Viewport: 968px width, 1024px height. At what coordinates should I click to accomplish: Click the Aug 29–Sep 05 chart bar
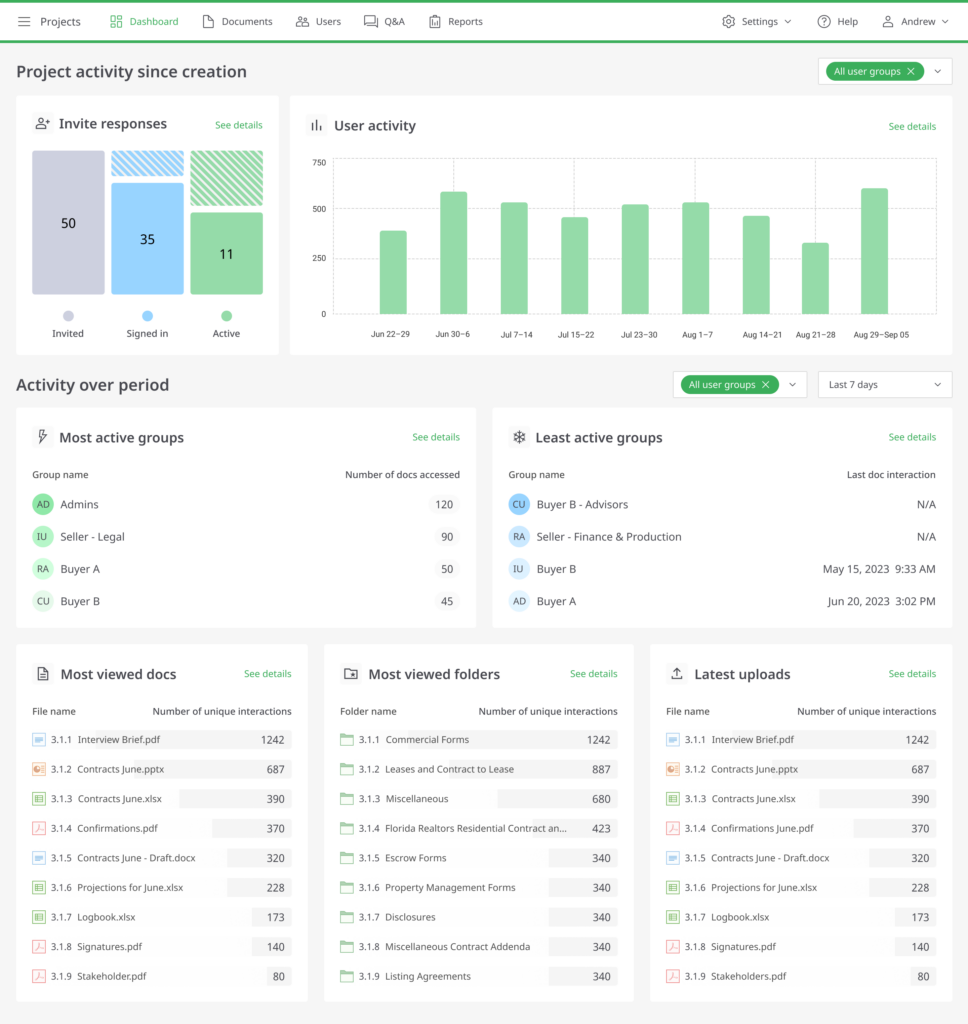click(874, 251)
